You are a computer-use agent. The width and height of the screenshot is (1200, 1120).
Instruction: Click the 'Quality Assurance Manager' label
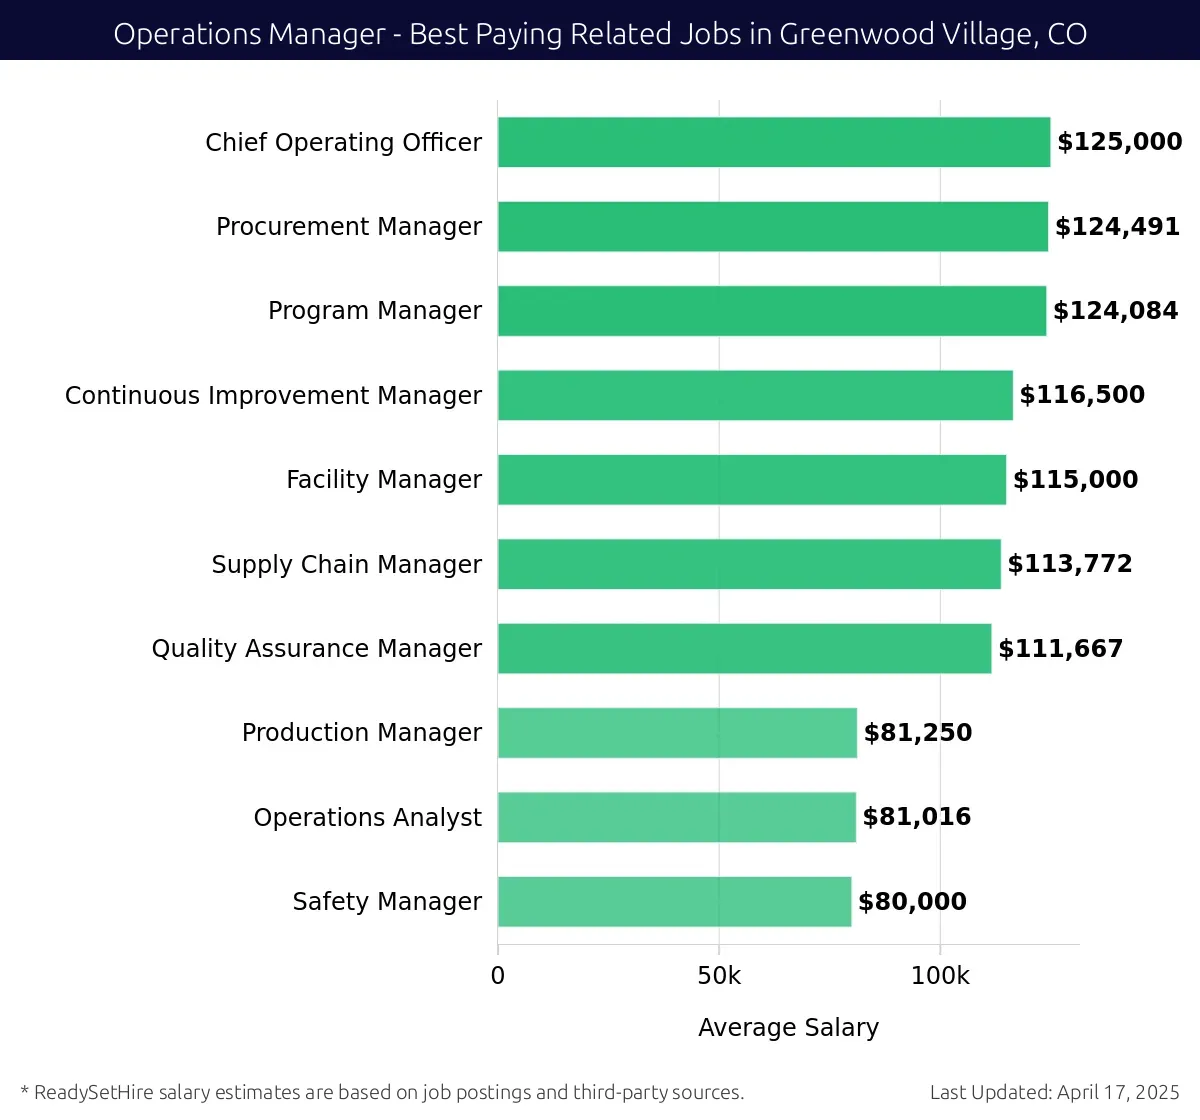(x=316, y=649)
